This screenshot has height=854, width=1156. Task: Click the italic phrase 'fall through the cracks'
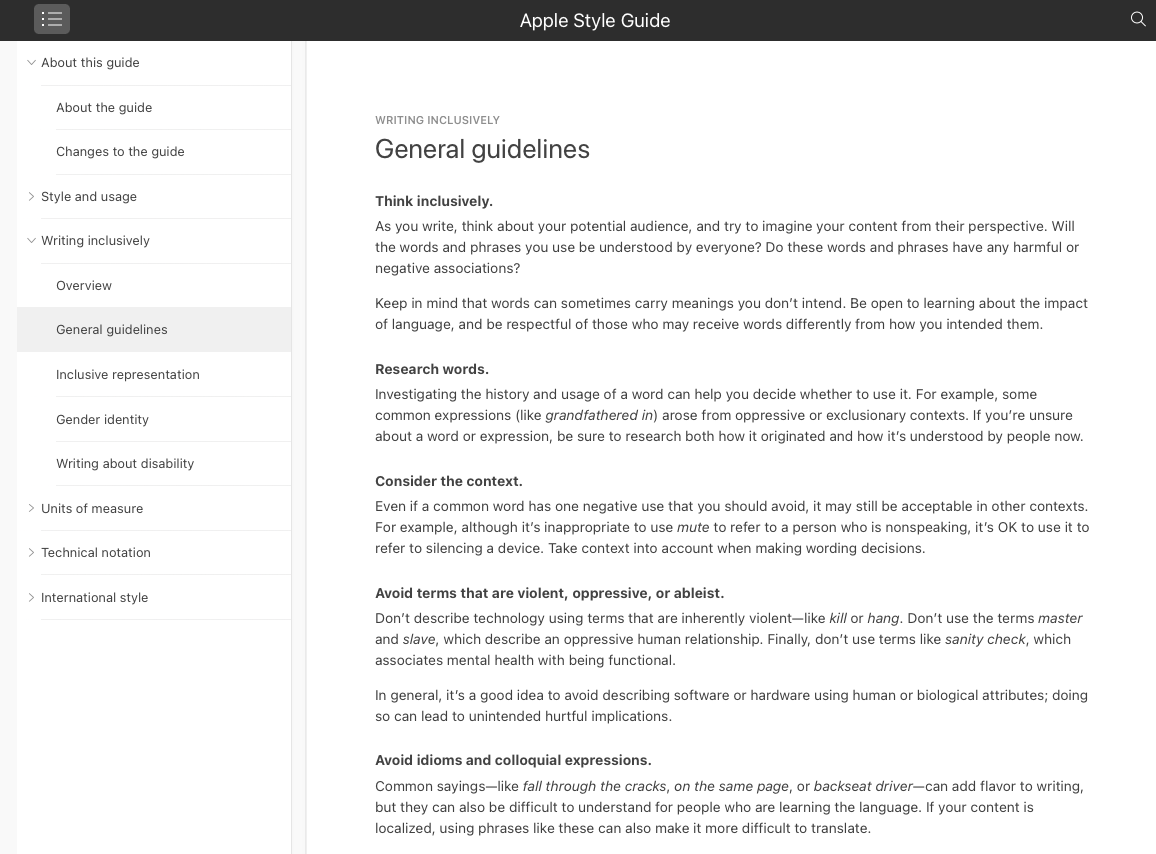click(595, 786)
